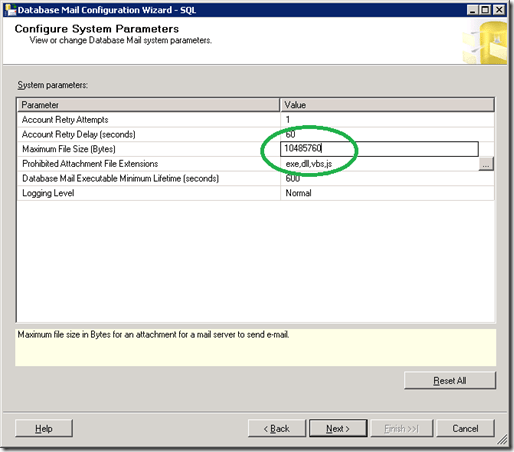Minimize the wizard window
This screenshot has width=514, height=452.
tap(472, 10)
